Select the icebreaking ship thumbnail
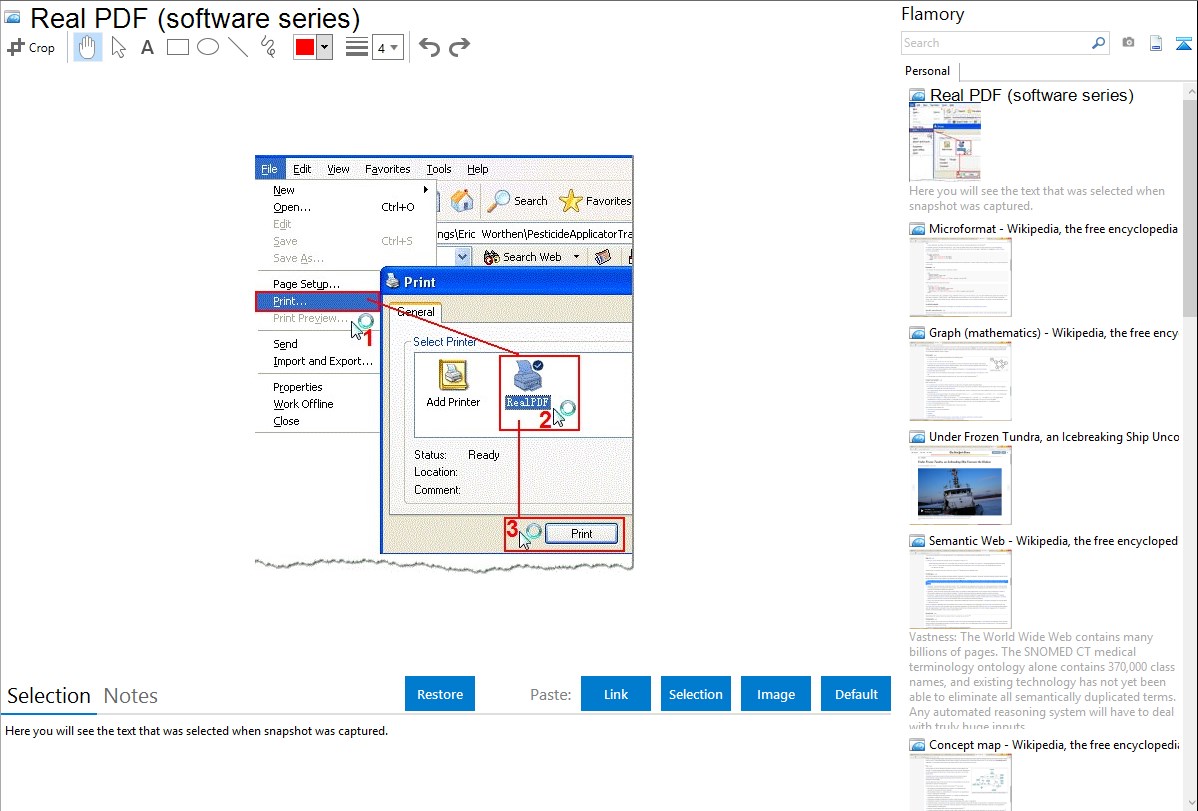The height and width of the screenshot is (811, 1198). pos(960,485)
